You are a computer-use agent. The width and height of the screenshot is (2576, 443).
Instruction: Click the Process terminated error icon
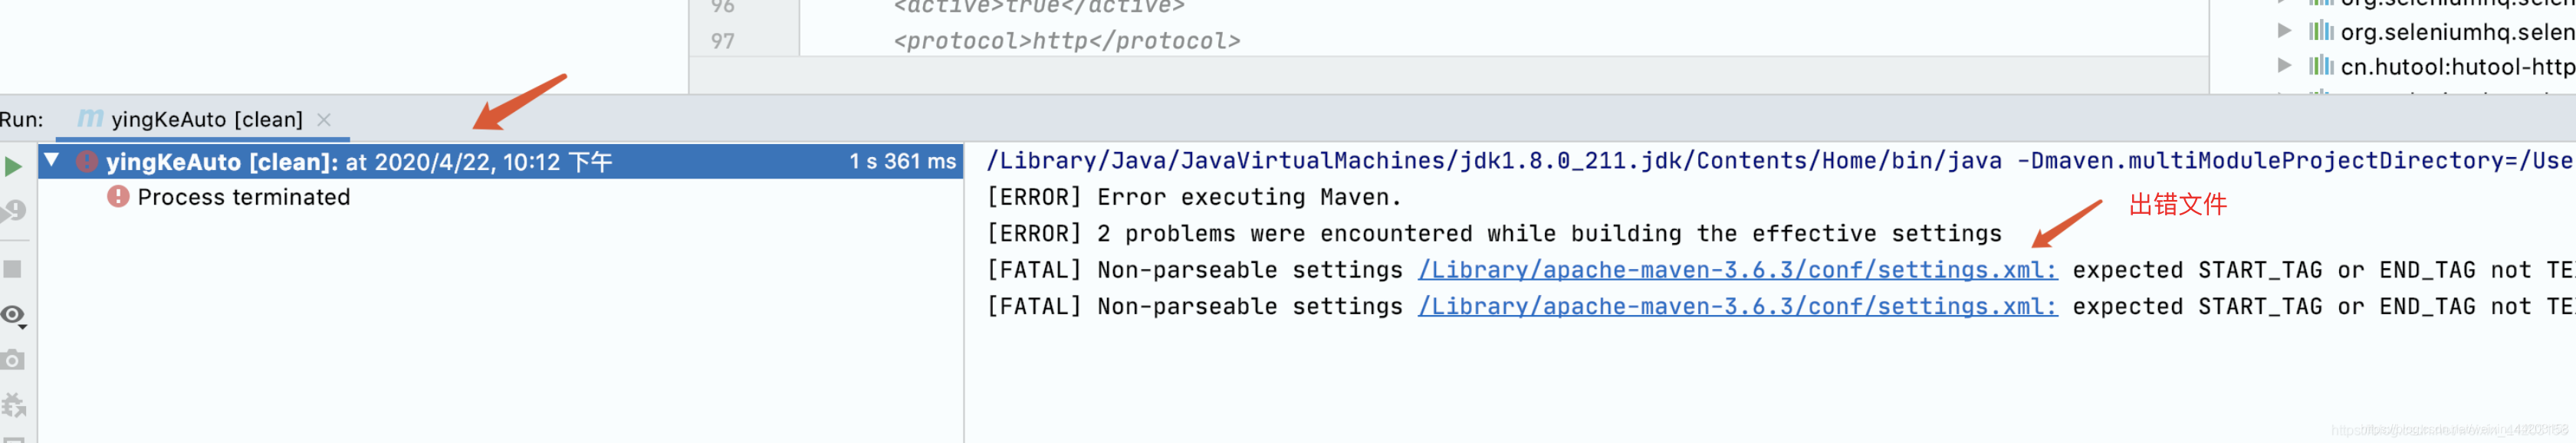point(118,197)
